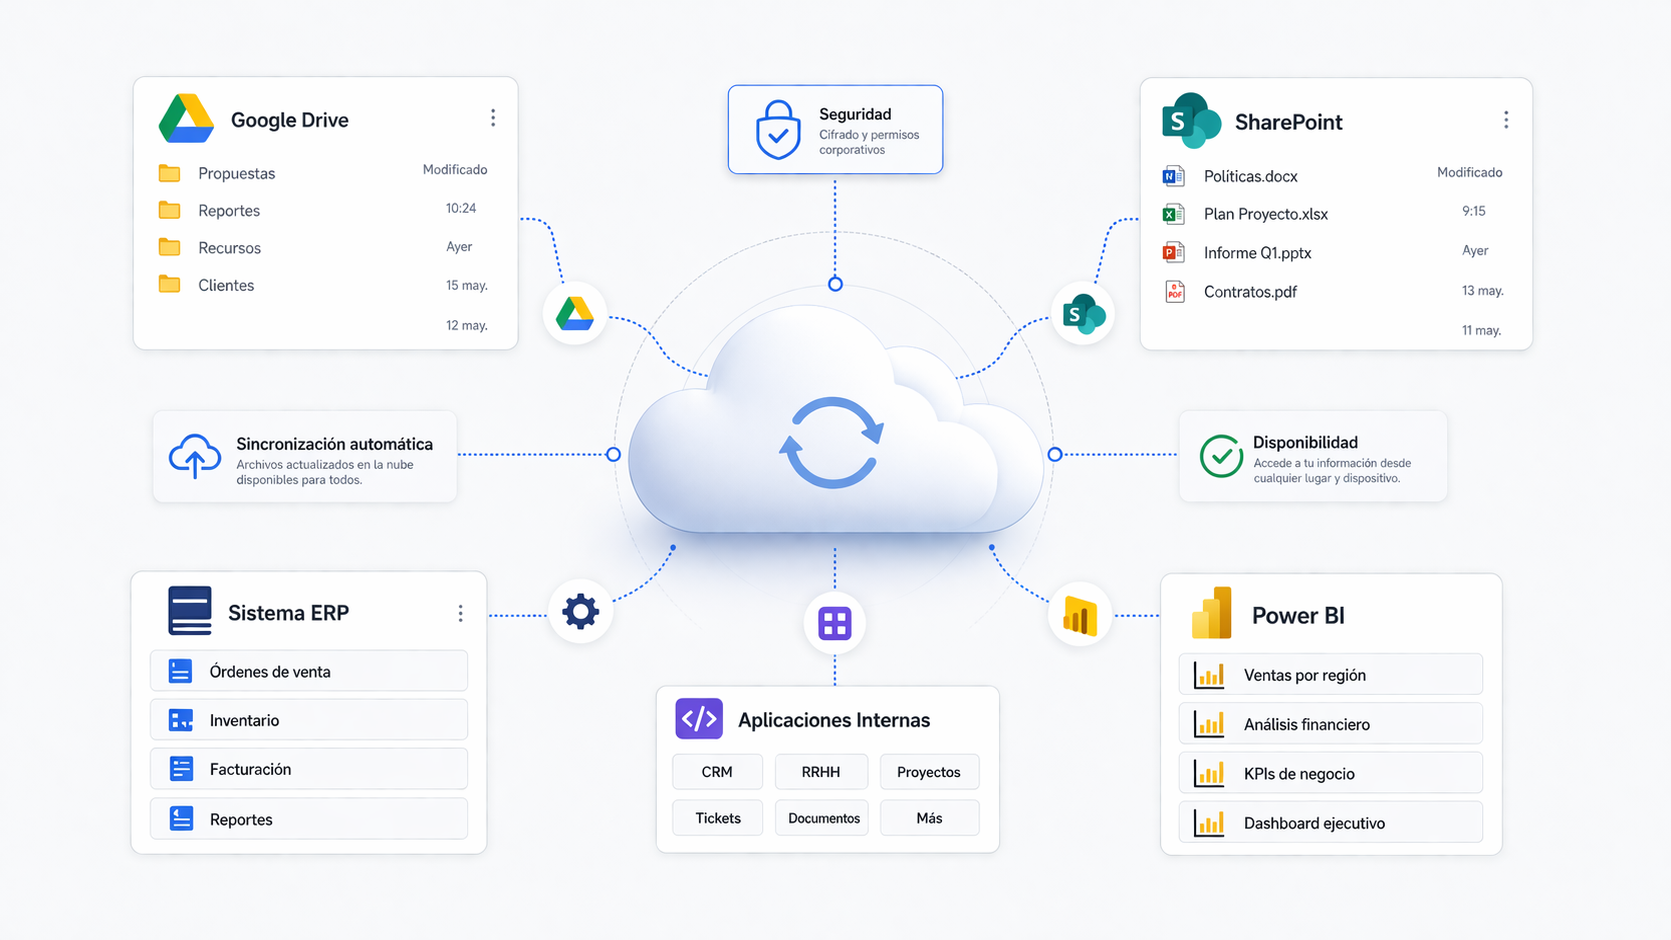Screen dimensions: 1671x940
Task: Click the green check icon on Disponibilidad
Action: pos(1221,457)
